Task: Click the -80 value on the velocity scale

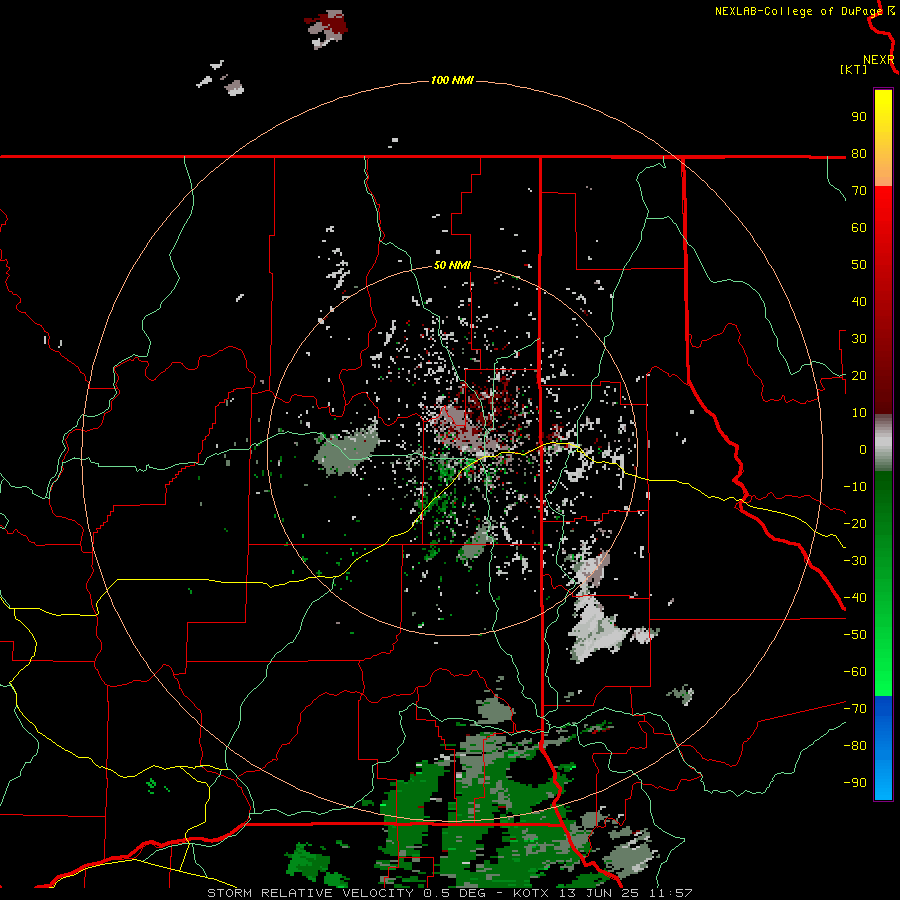Action: click(x=855, y=746)
